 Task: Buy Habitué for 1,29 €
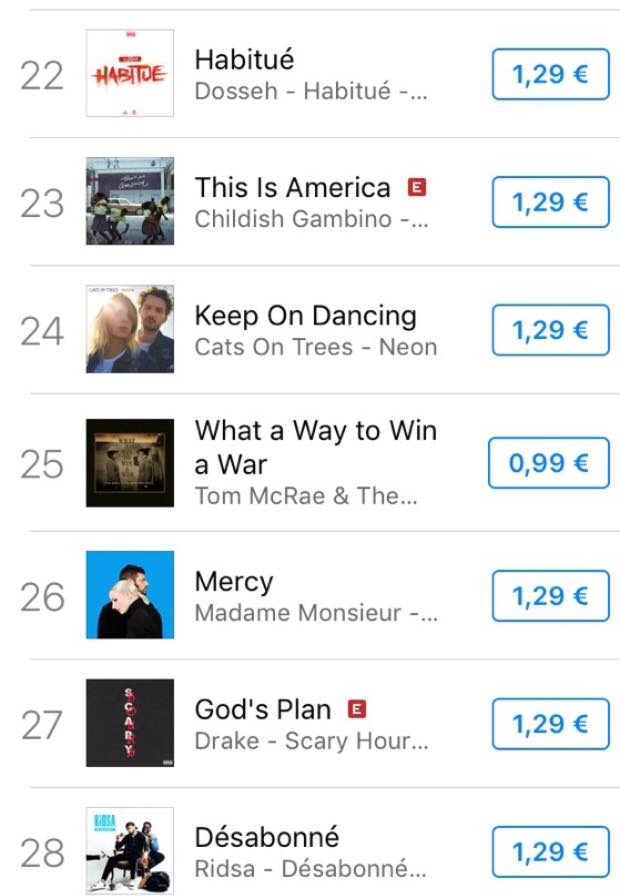pyautogui.click(x=550, y=74)
